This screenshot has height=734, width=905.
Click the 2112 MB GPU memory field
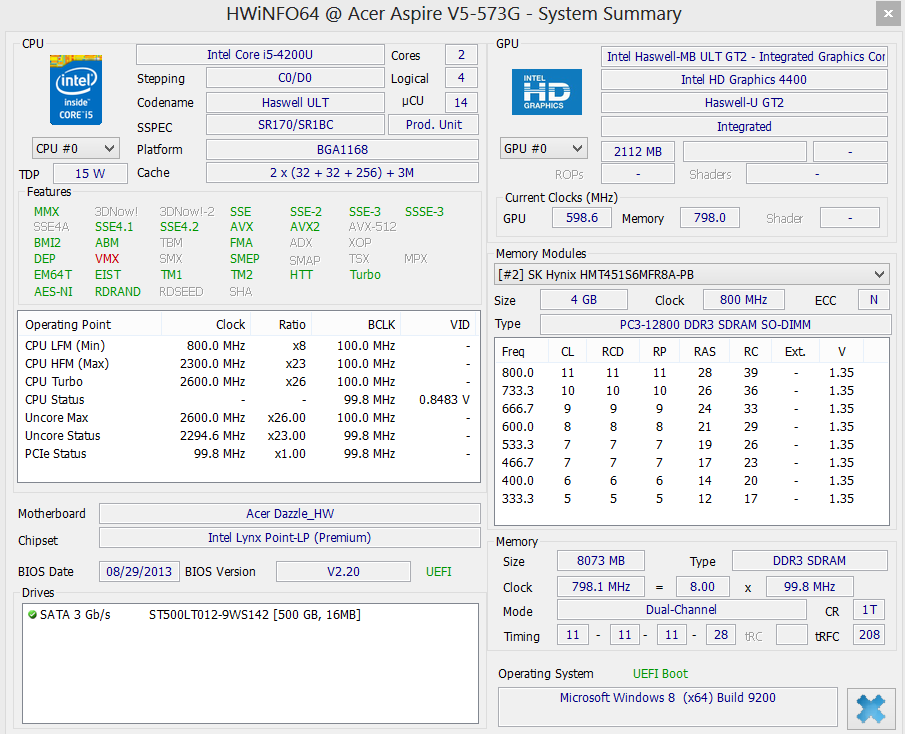tap(638, 152)
